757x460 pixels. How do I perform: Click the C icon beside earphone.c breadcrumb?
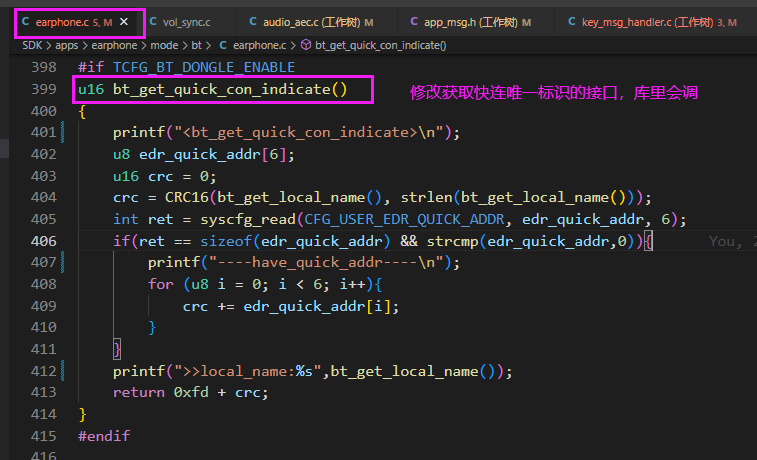[x=223, y=45]
